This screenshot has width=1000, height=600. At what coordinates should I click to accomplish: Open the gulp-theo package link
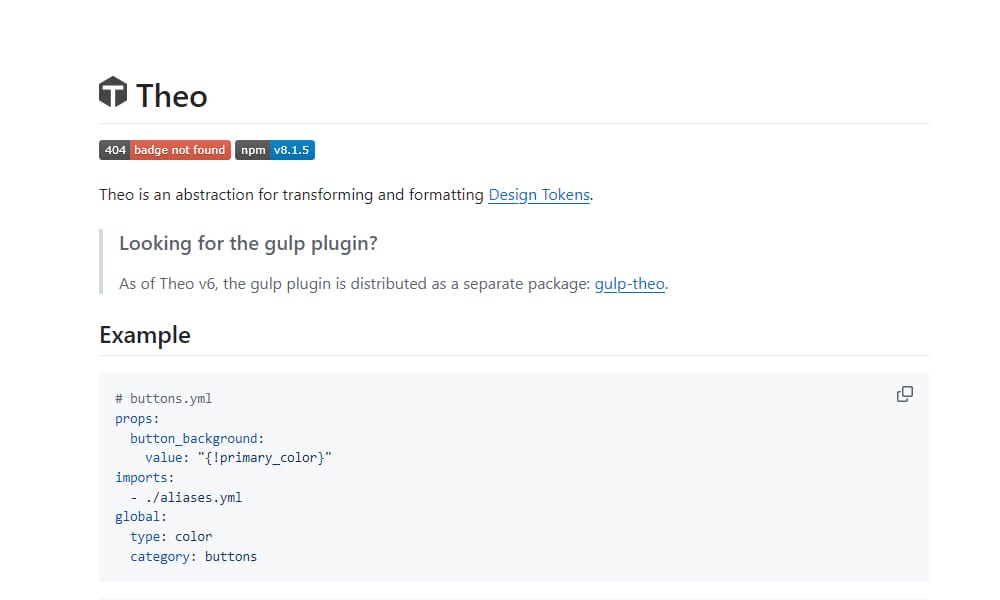[x=629, y=284]
